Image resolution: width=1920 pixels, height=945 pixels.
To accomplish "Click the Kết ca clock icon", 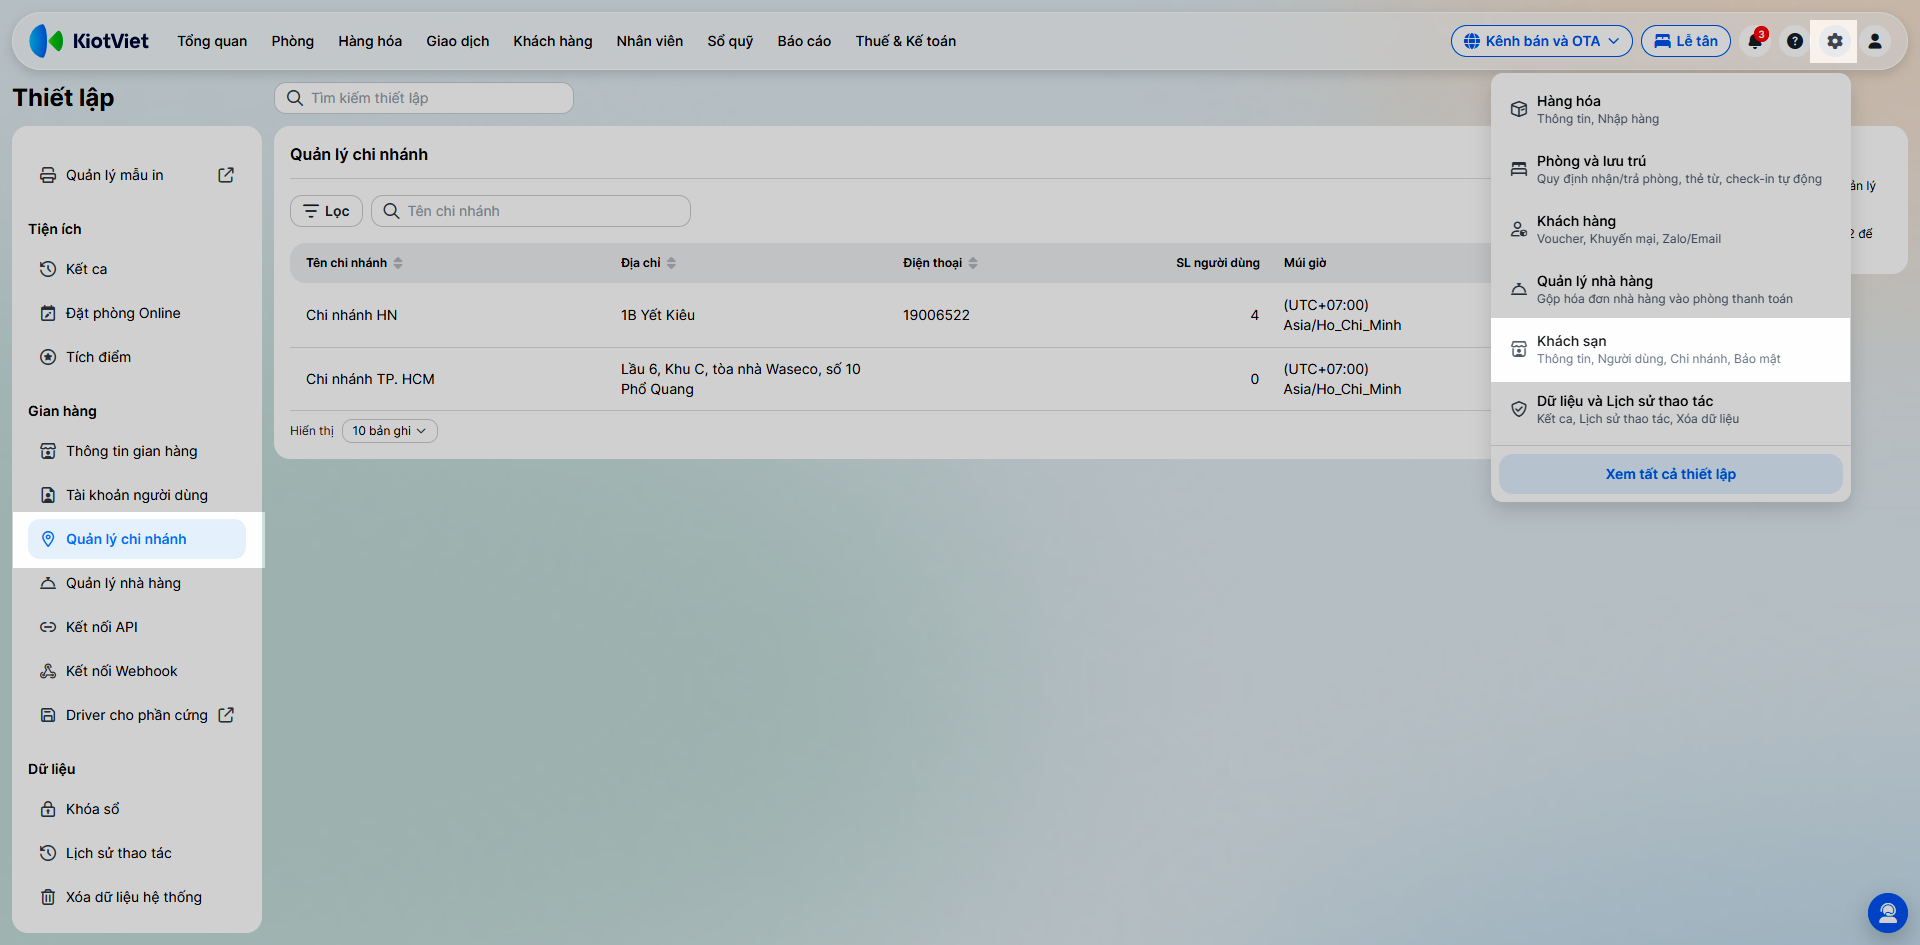I will point(48,269).
